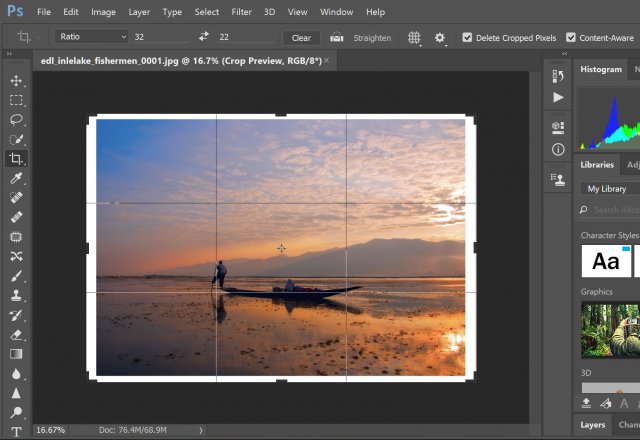640x440 pixels.
Task: Open History panel icon
Action: pos(558,76)
